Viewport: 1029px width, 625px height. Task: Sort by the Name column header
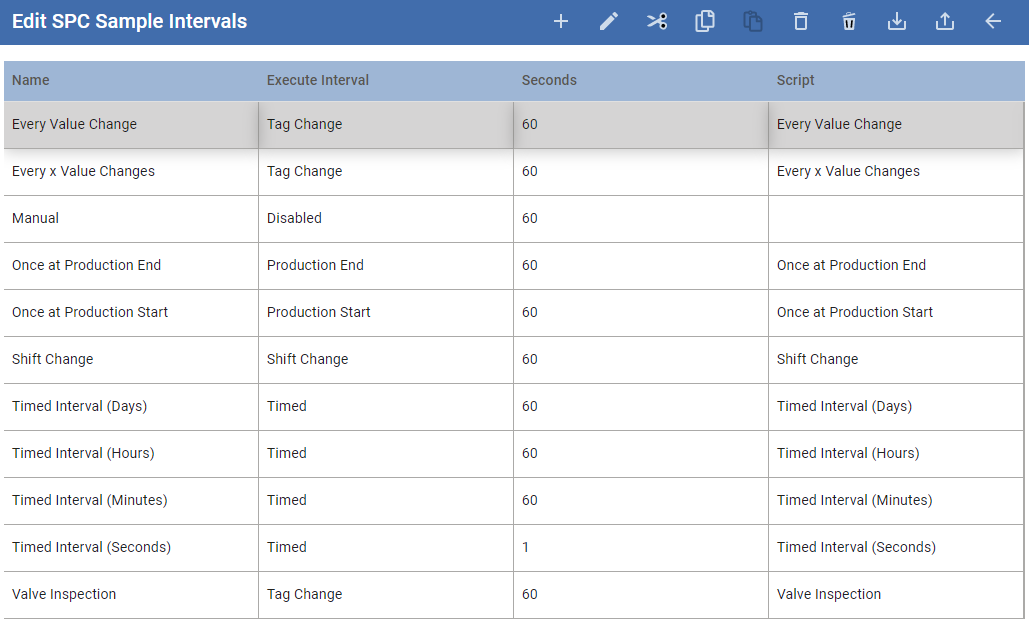[x=31, y=80]
